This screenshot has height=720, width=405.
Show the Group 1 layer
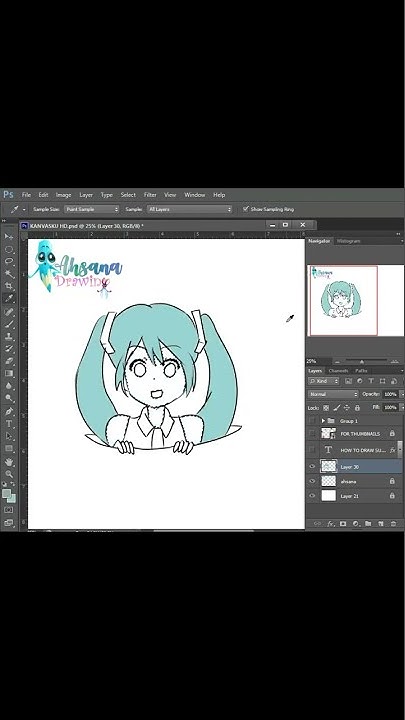(x=313, y=421)
